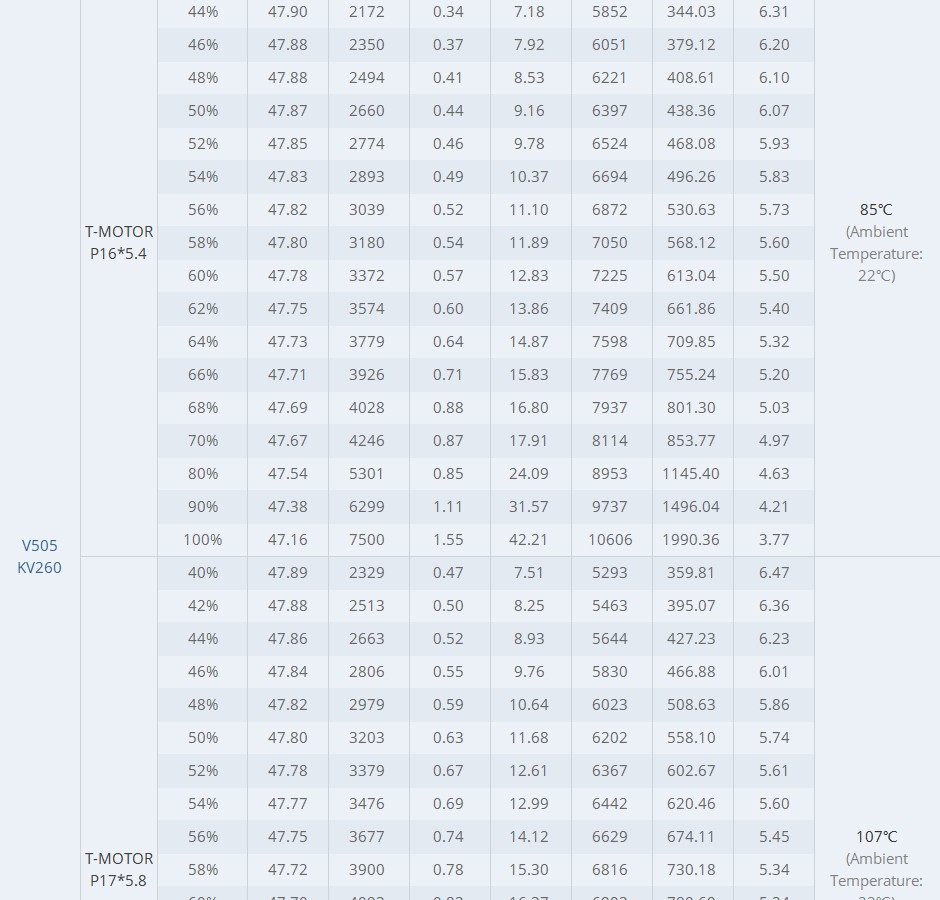940x900 pixels.
Task: Select the 70% throttle cell
Action: 202,441
